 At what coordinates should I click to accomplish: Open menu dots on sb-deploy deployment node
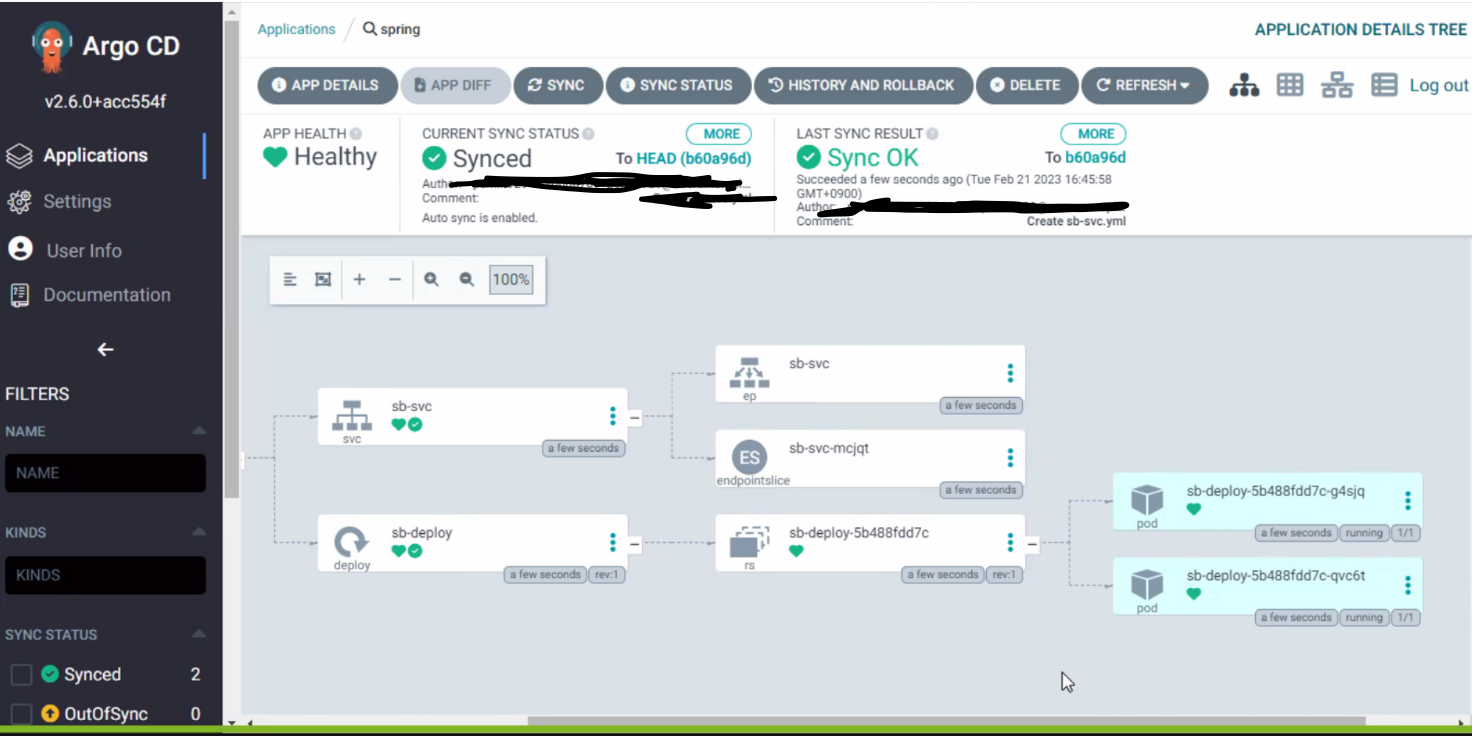pos(613,542)
